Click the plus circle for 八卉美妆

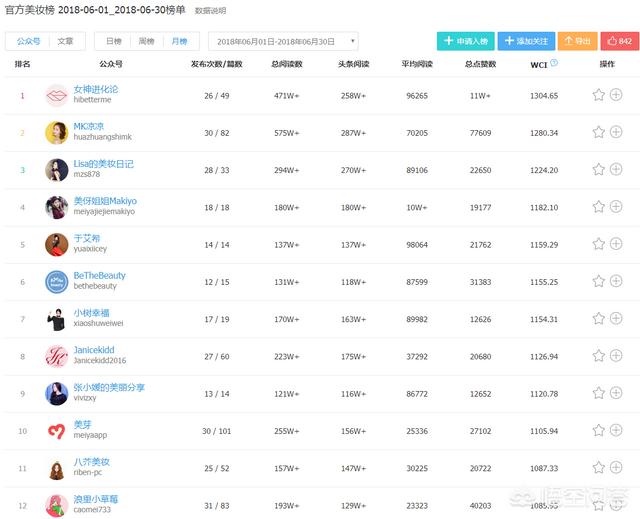point(616,467)
